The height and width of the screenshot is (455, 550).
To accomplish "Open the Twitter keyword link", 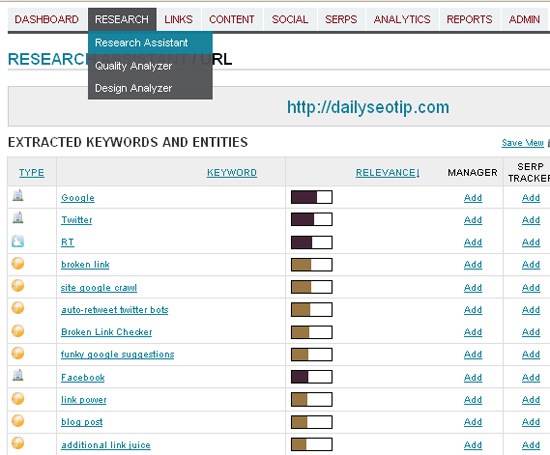I will [x=76, y=220].
